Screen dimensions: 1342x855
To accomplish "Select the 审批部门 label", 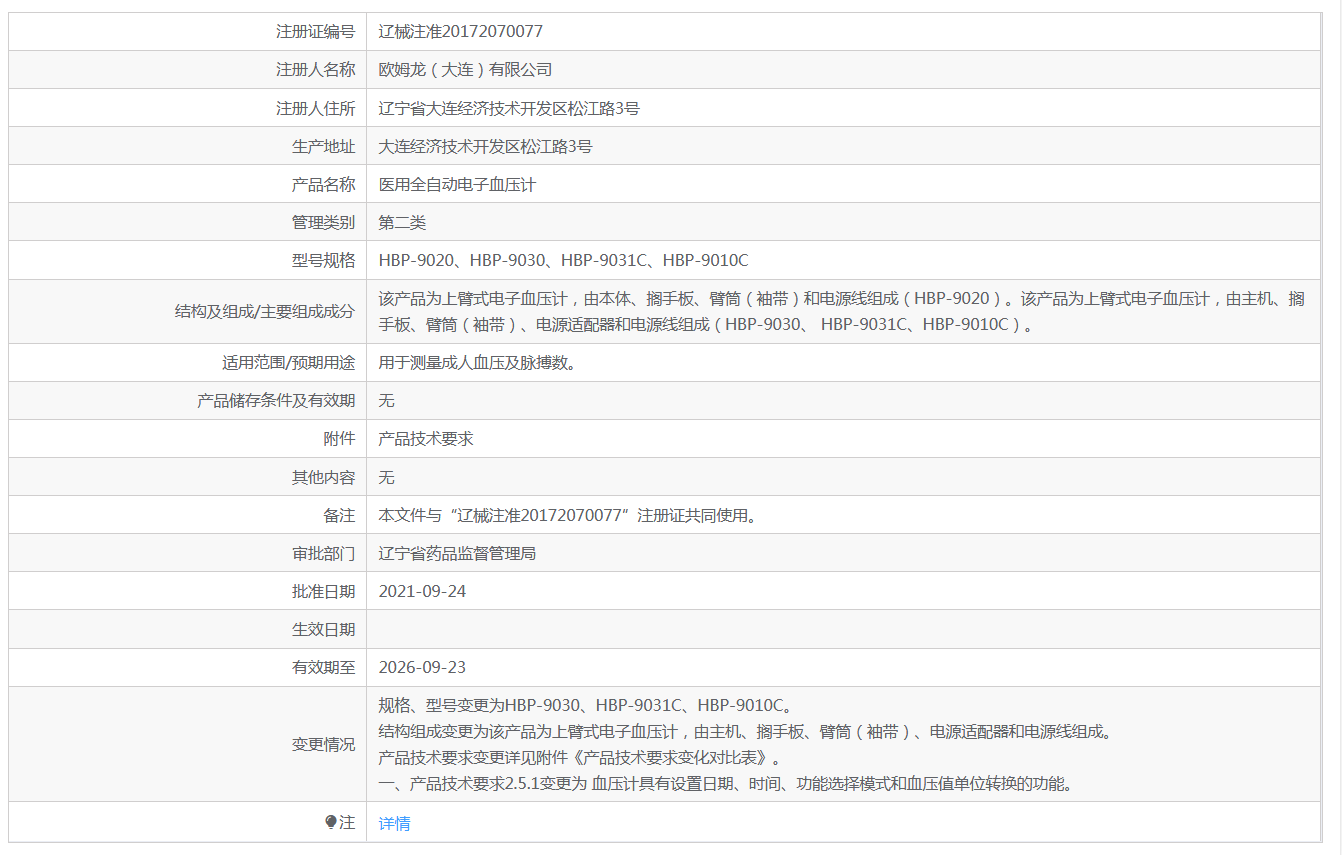I will pyautogui.click(x=323, y=553).
